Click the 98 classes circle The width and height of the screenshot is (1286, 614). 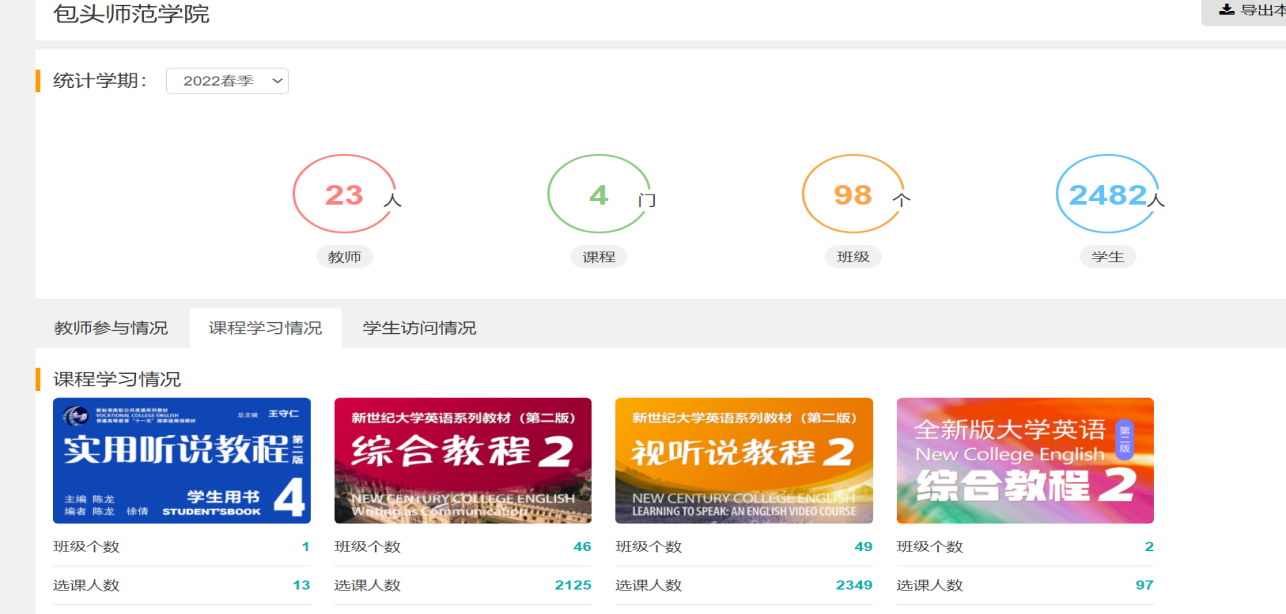click(853, 194)
